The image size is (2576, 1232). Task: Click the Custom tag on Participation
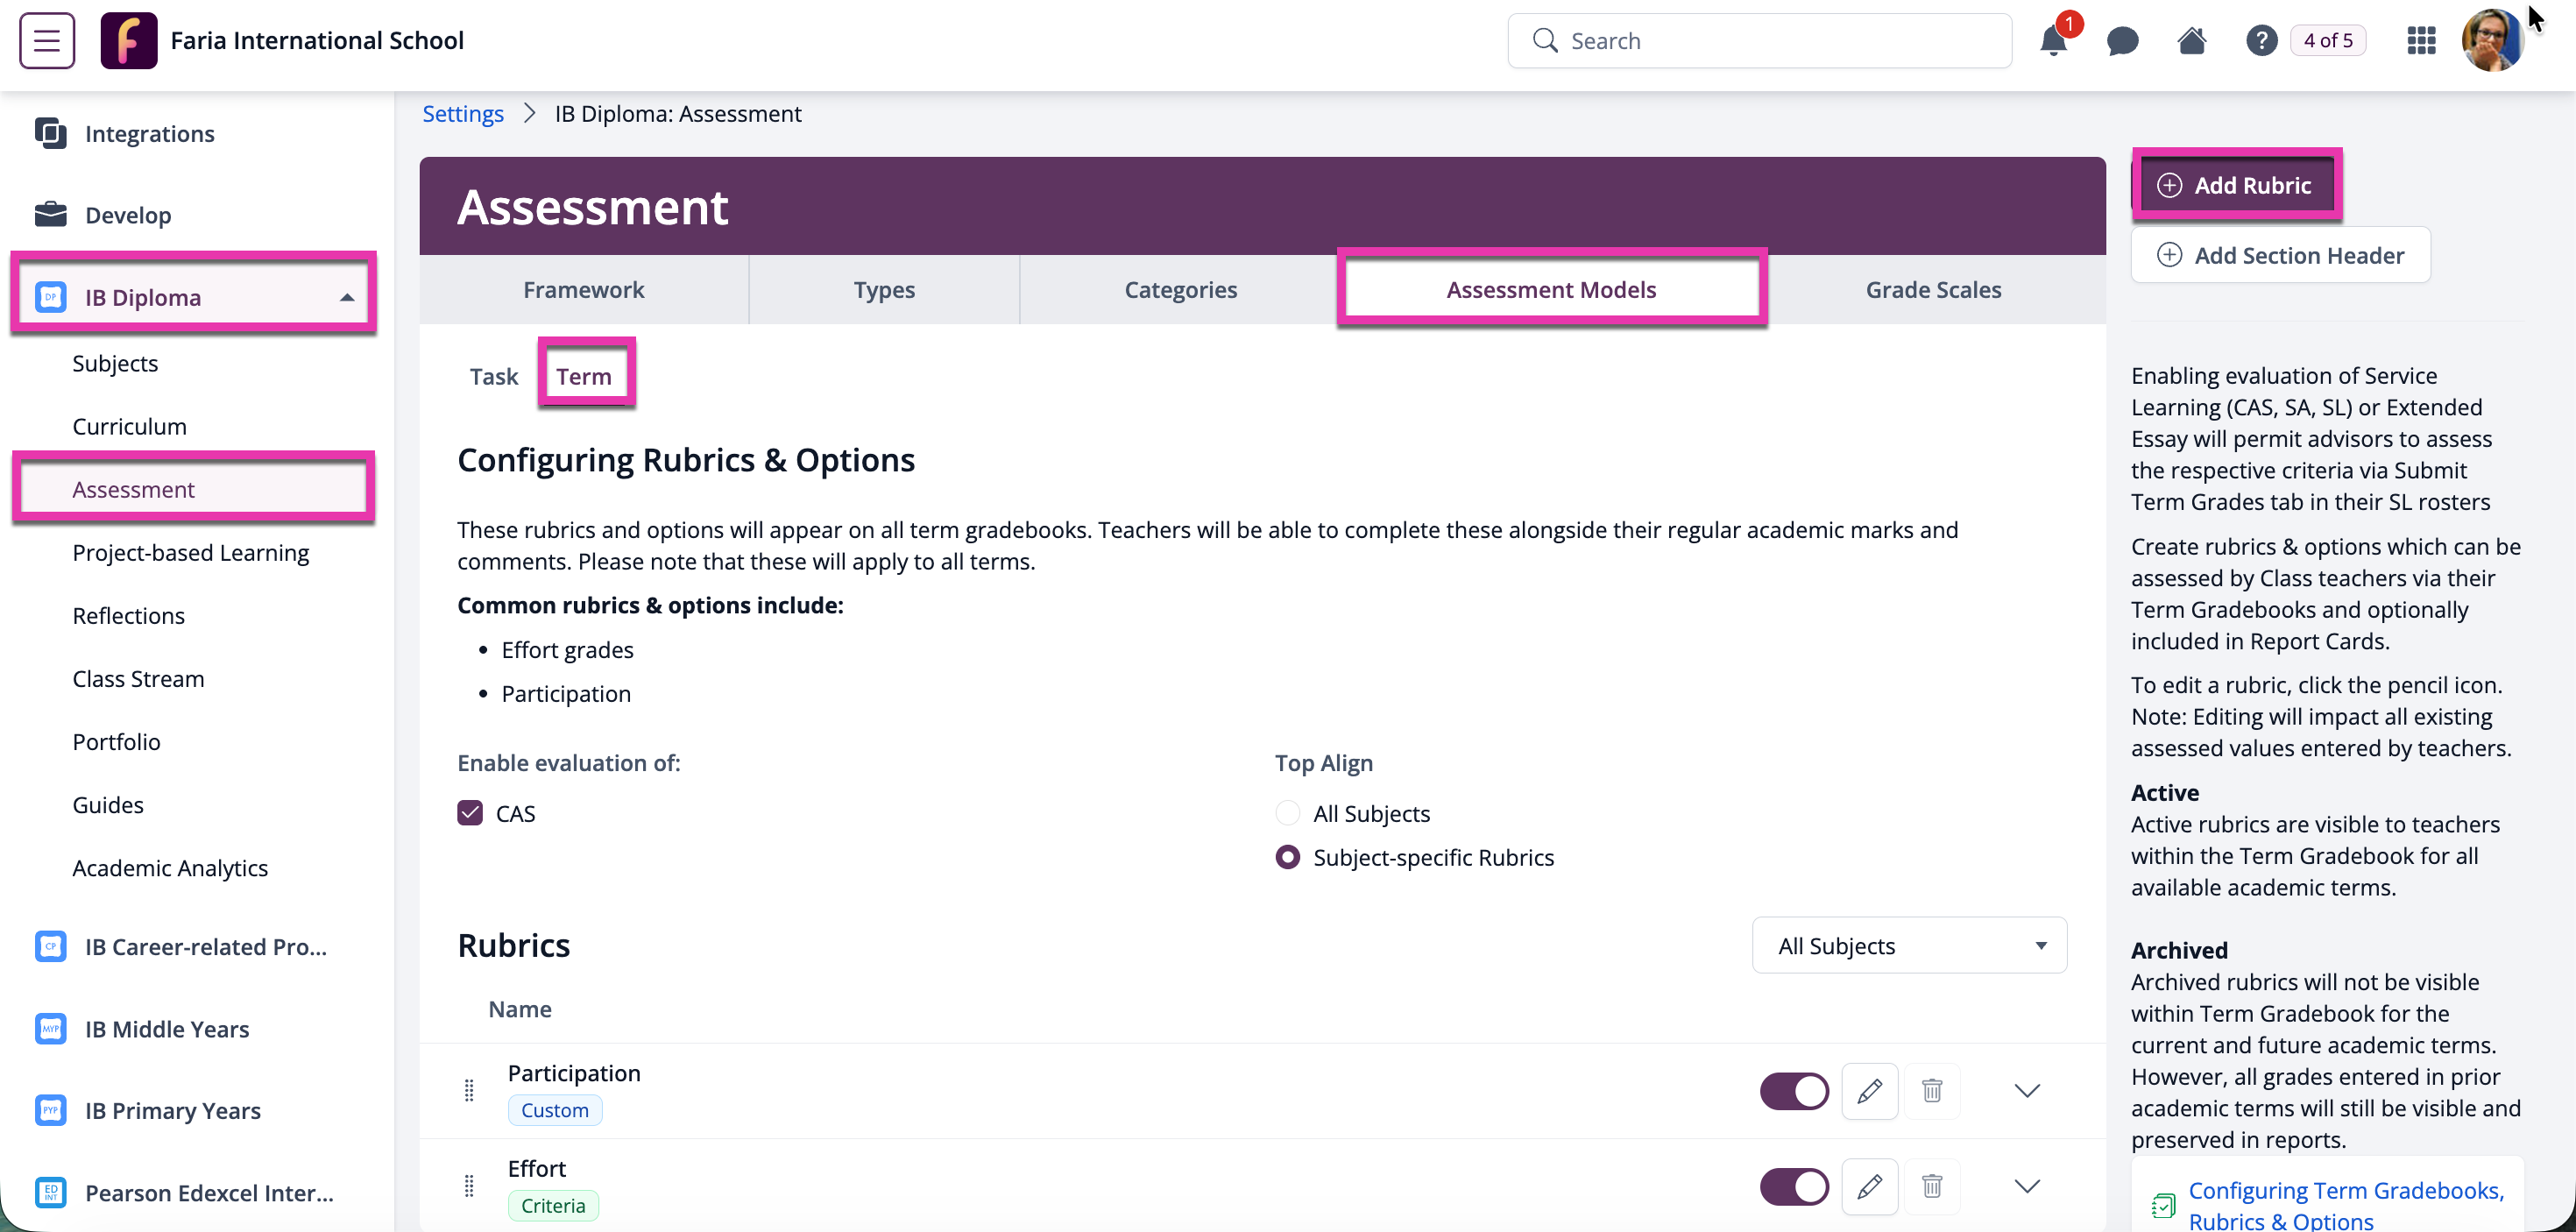tap(554, 1109)
